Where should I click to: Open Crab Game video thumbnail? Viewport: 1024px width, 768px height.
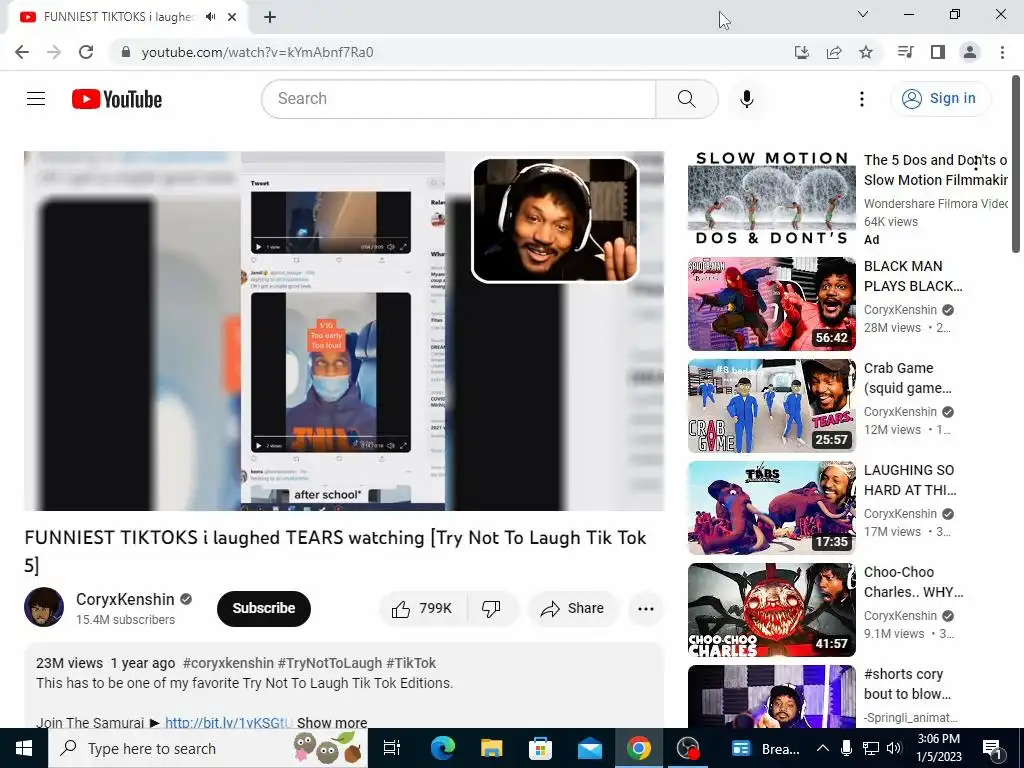pyautogui.click(x=771, y=406)
